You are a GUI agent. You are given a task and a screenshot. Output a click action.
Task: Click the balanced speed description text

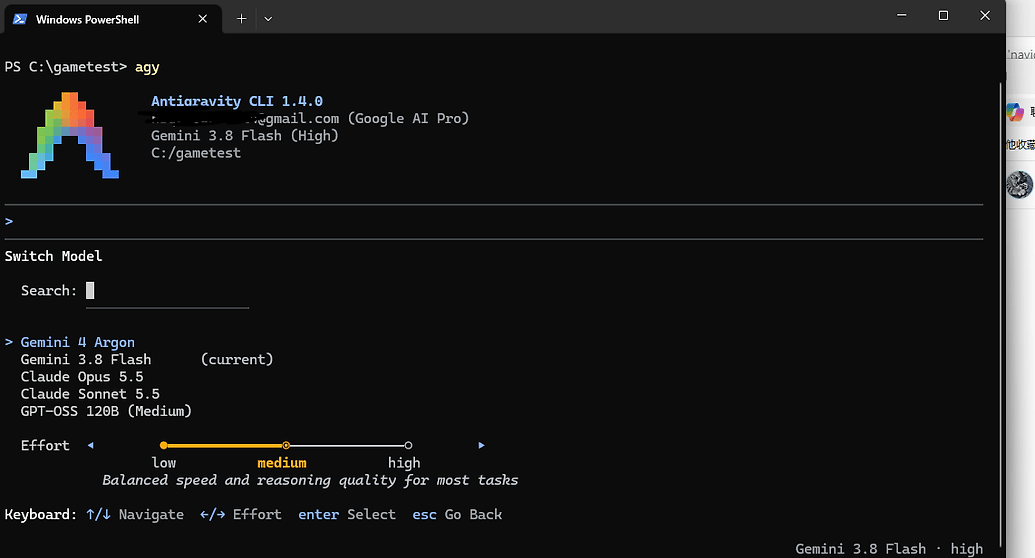point(310,480)
